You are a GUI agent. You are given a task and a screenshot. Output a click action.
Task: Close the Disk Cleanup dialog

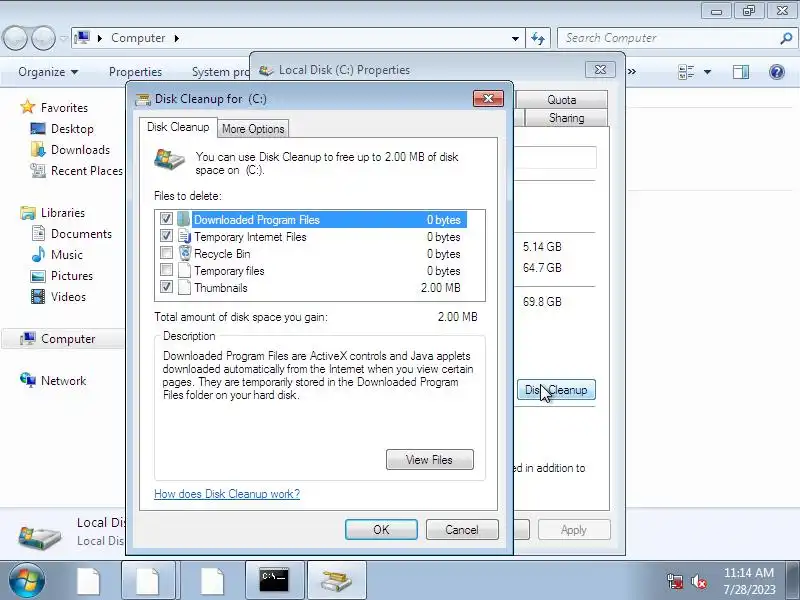(x=488, y=98)
